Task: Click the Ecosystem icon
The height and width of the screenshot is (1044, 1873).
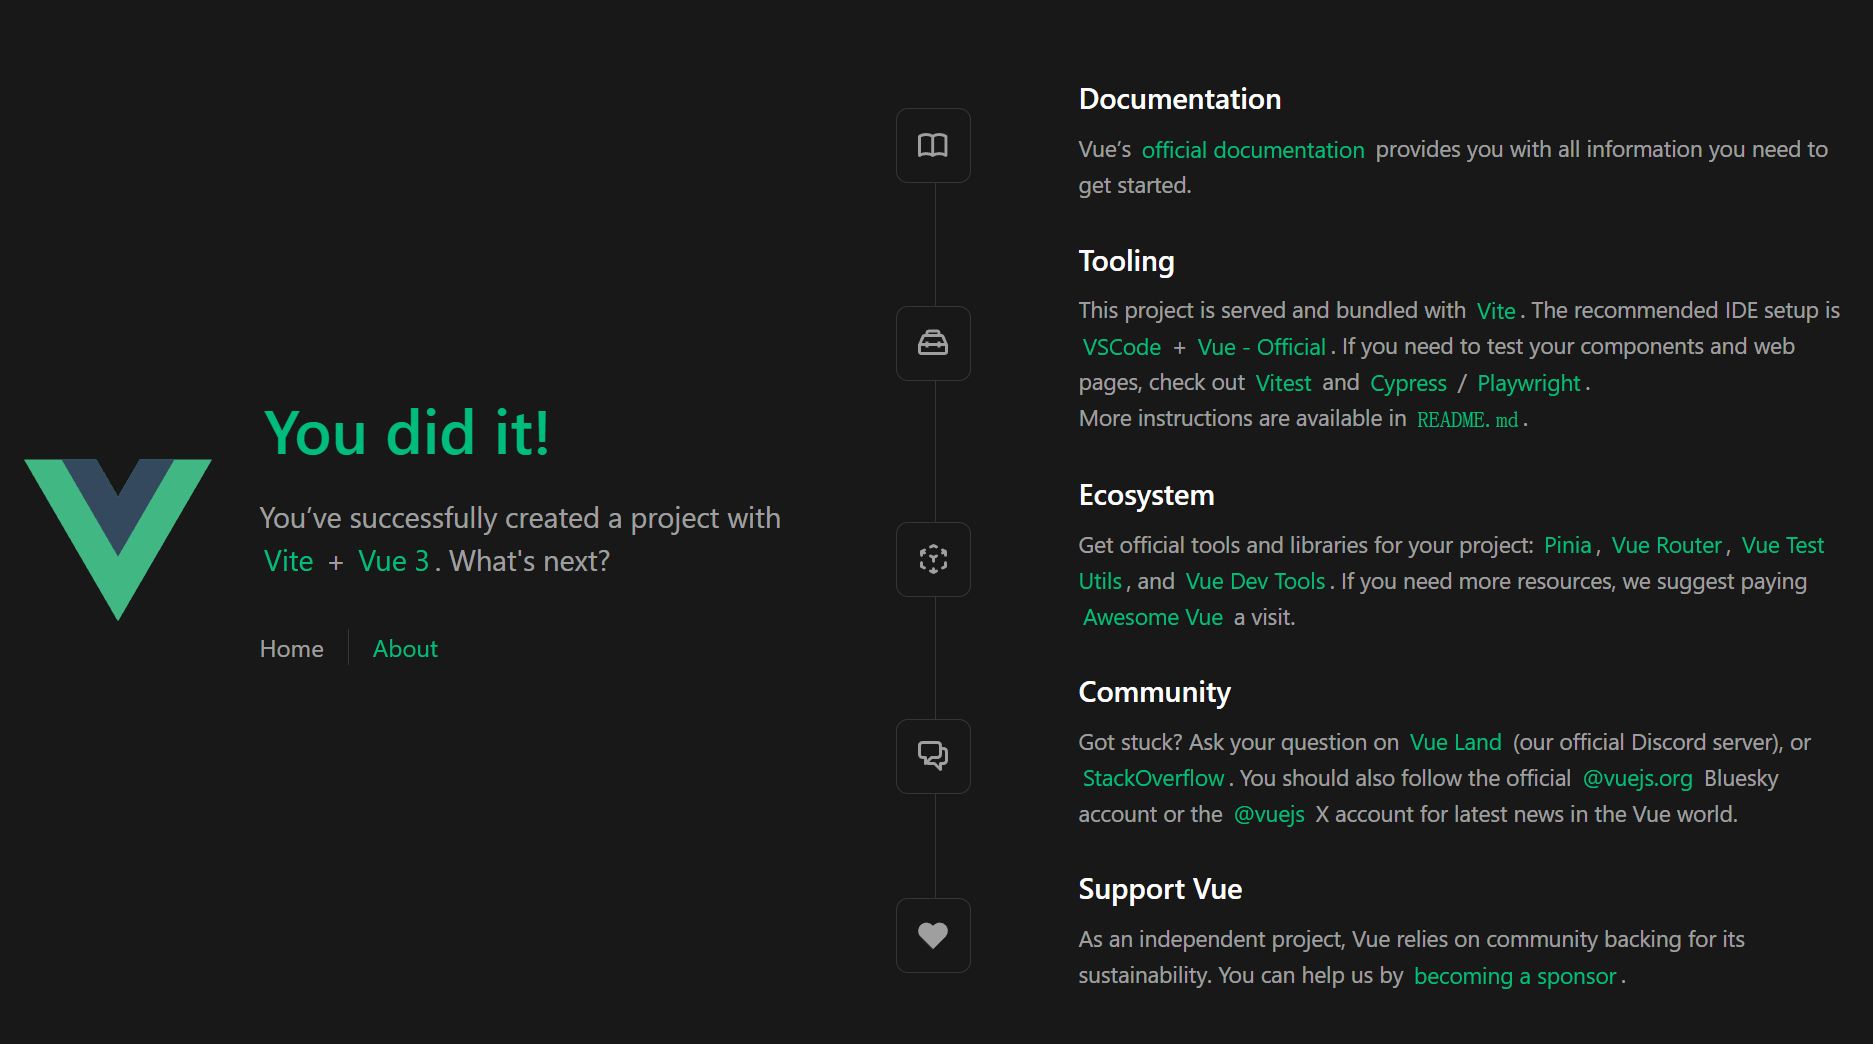Action: [x=933, y=559]
